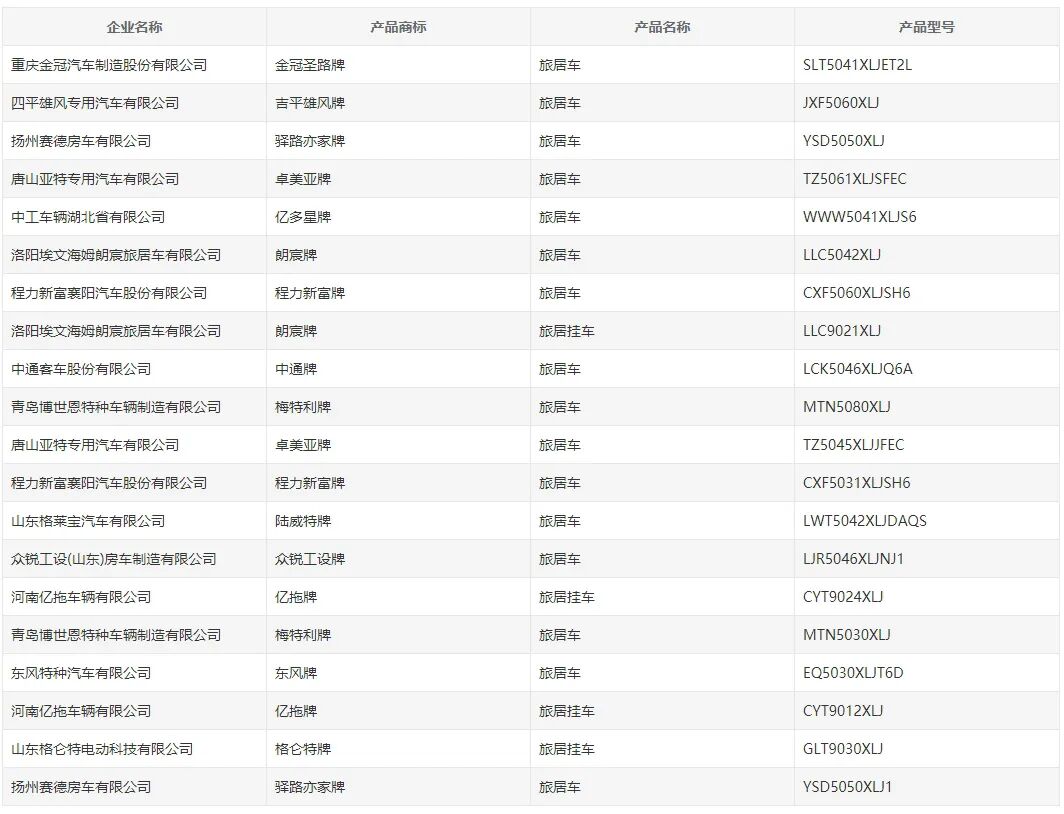
Task: Click 卓美亚牌 in the TZ5061XLJSFEC row
Action: click(303, 179)
